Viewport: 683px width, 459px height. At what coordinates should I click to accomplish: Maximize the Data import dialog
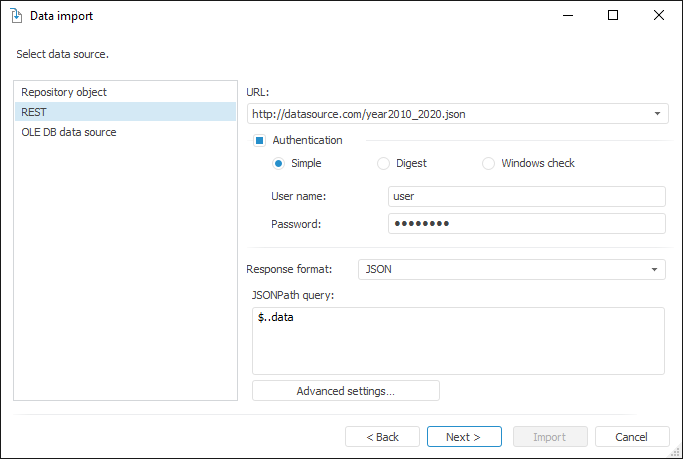point(613,16)
